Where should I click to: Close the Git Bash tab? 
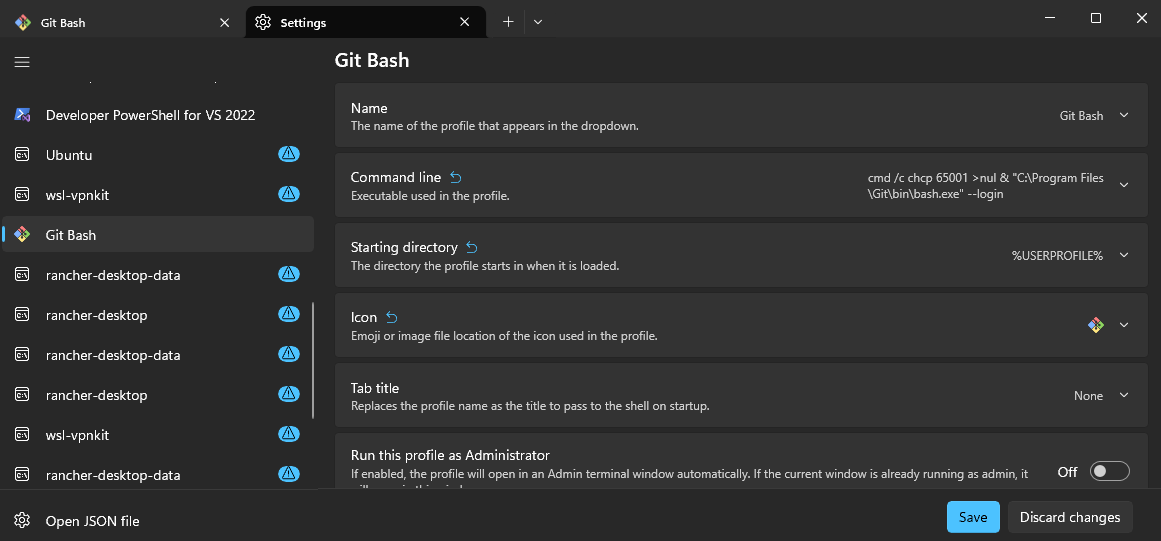click(x=224, y=22)
